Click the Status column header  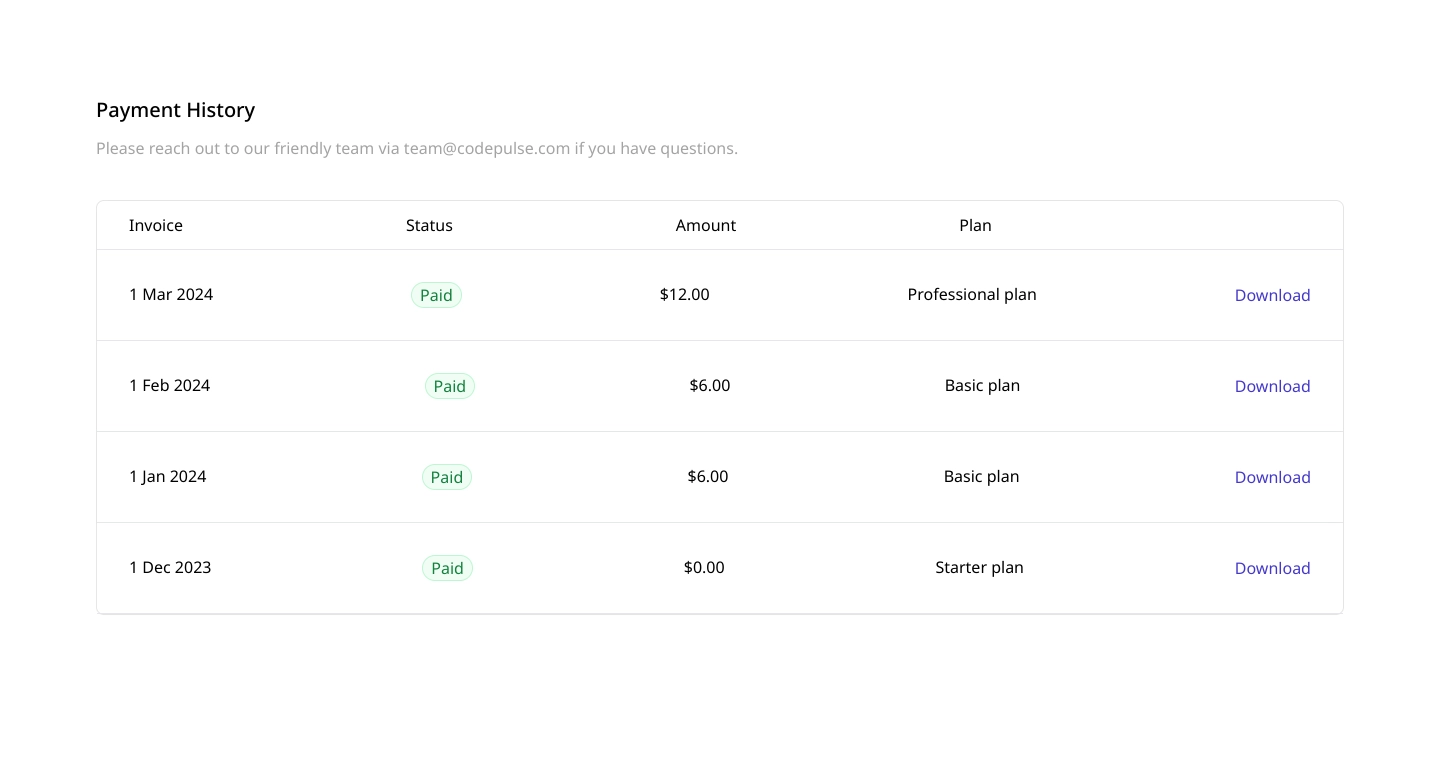point(429,225)
